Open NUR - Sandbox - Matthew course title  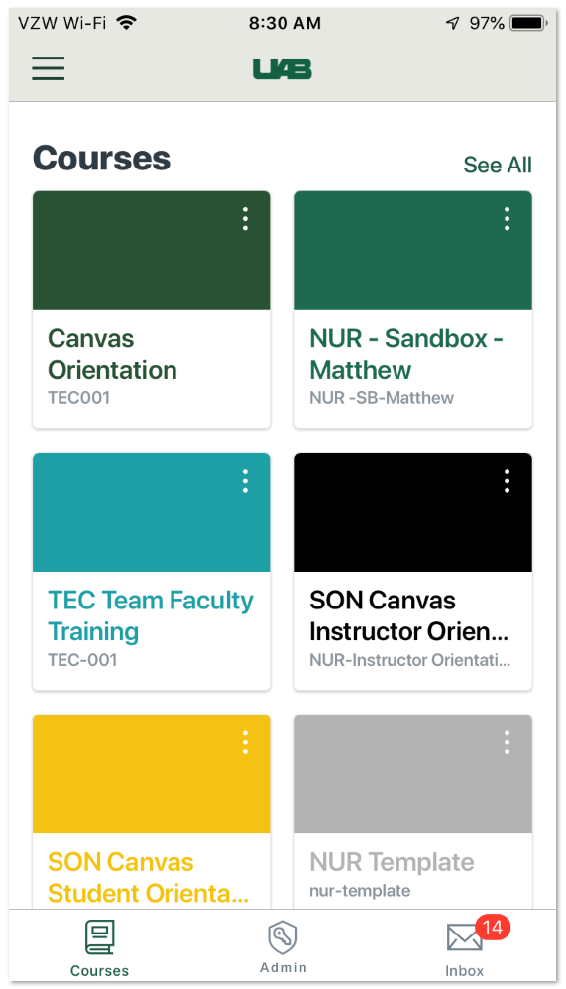(x=406, y=354)
